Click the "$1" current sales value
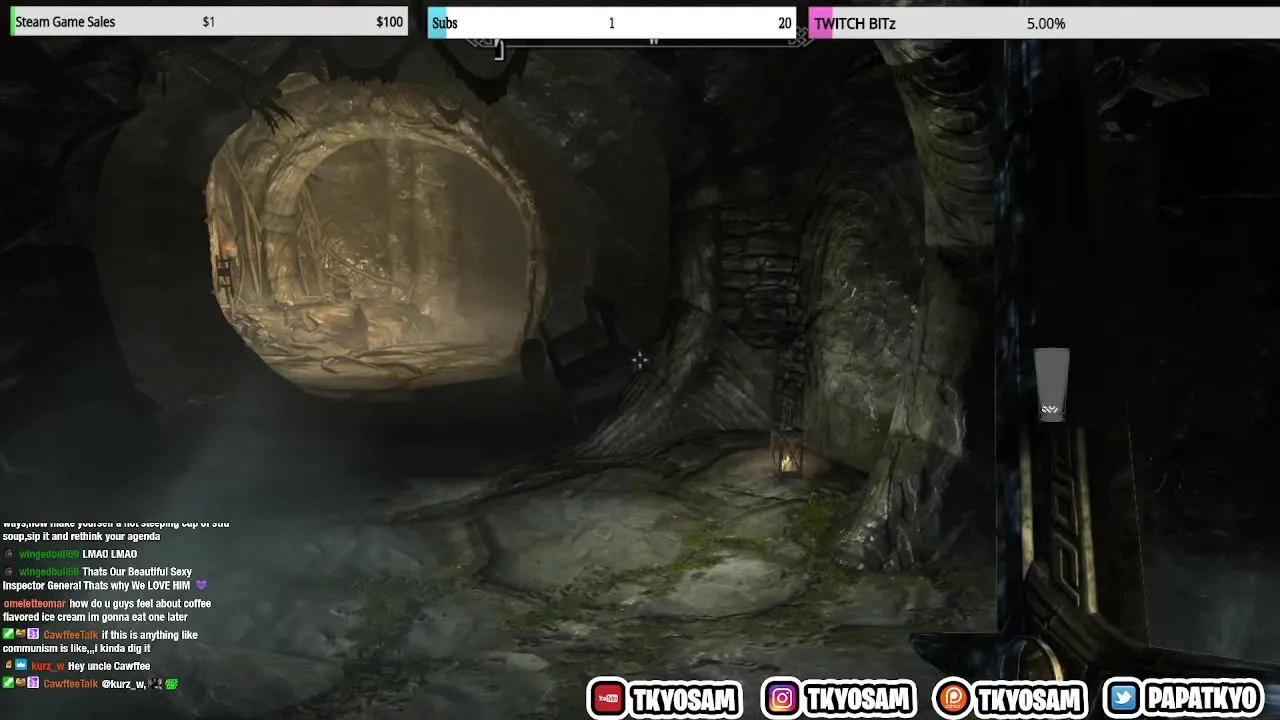 208,22
